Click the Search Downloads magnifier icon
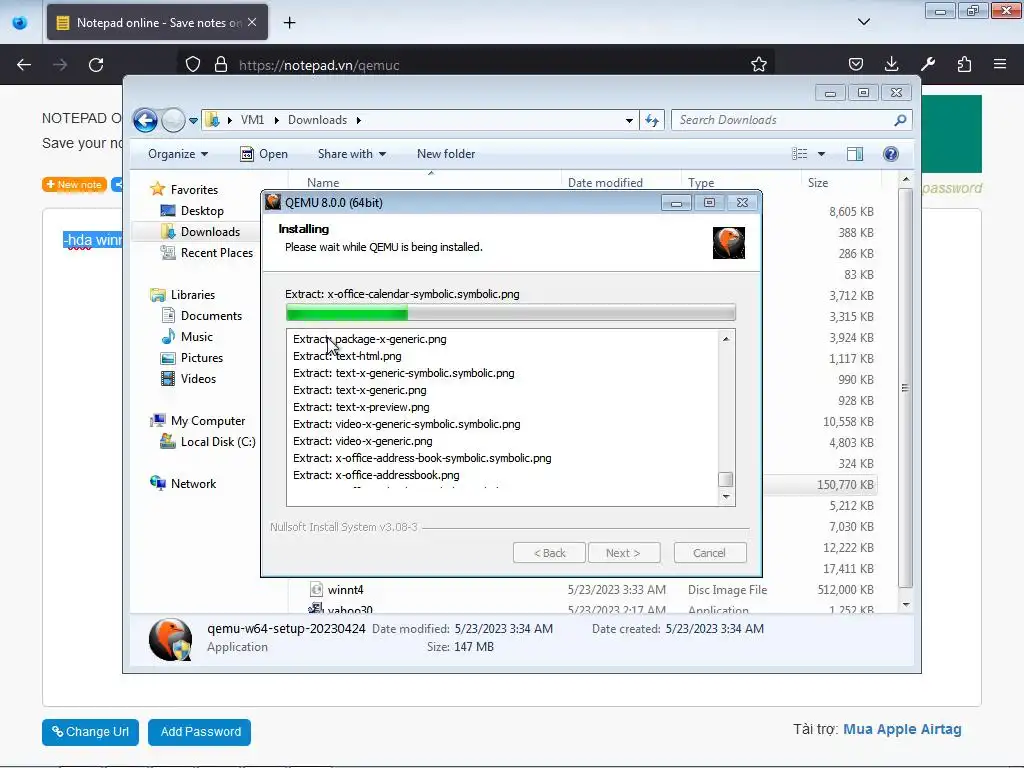 coord(901,120)
